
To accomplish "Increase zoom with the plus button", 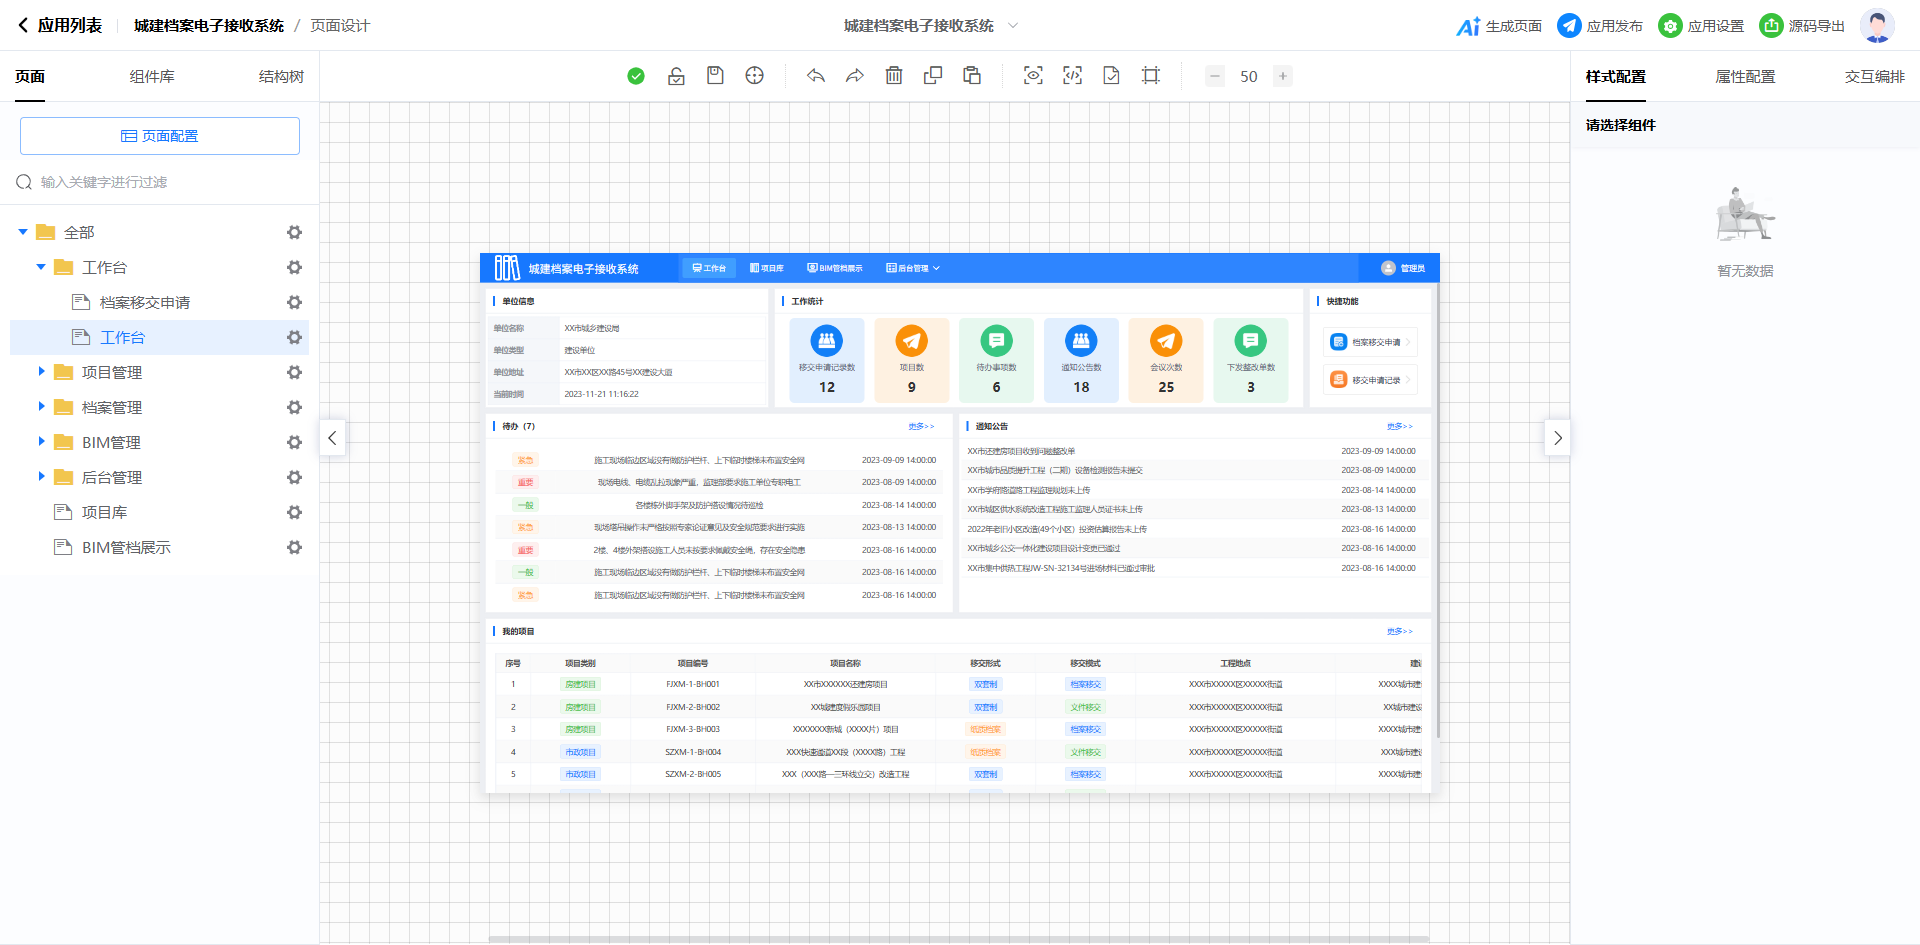I will click(x=1282, y=76).
